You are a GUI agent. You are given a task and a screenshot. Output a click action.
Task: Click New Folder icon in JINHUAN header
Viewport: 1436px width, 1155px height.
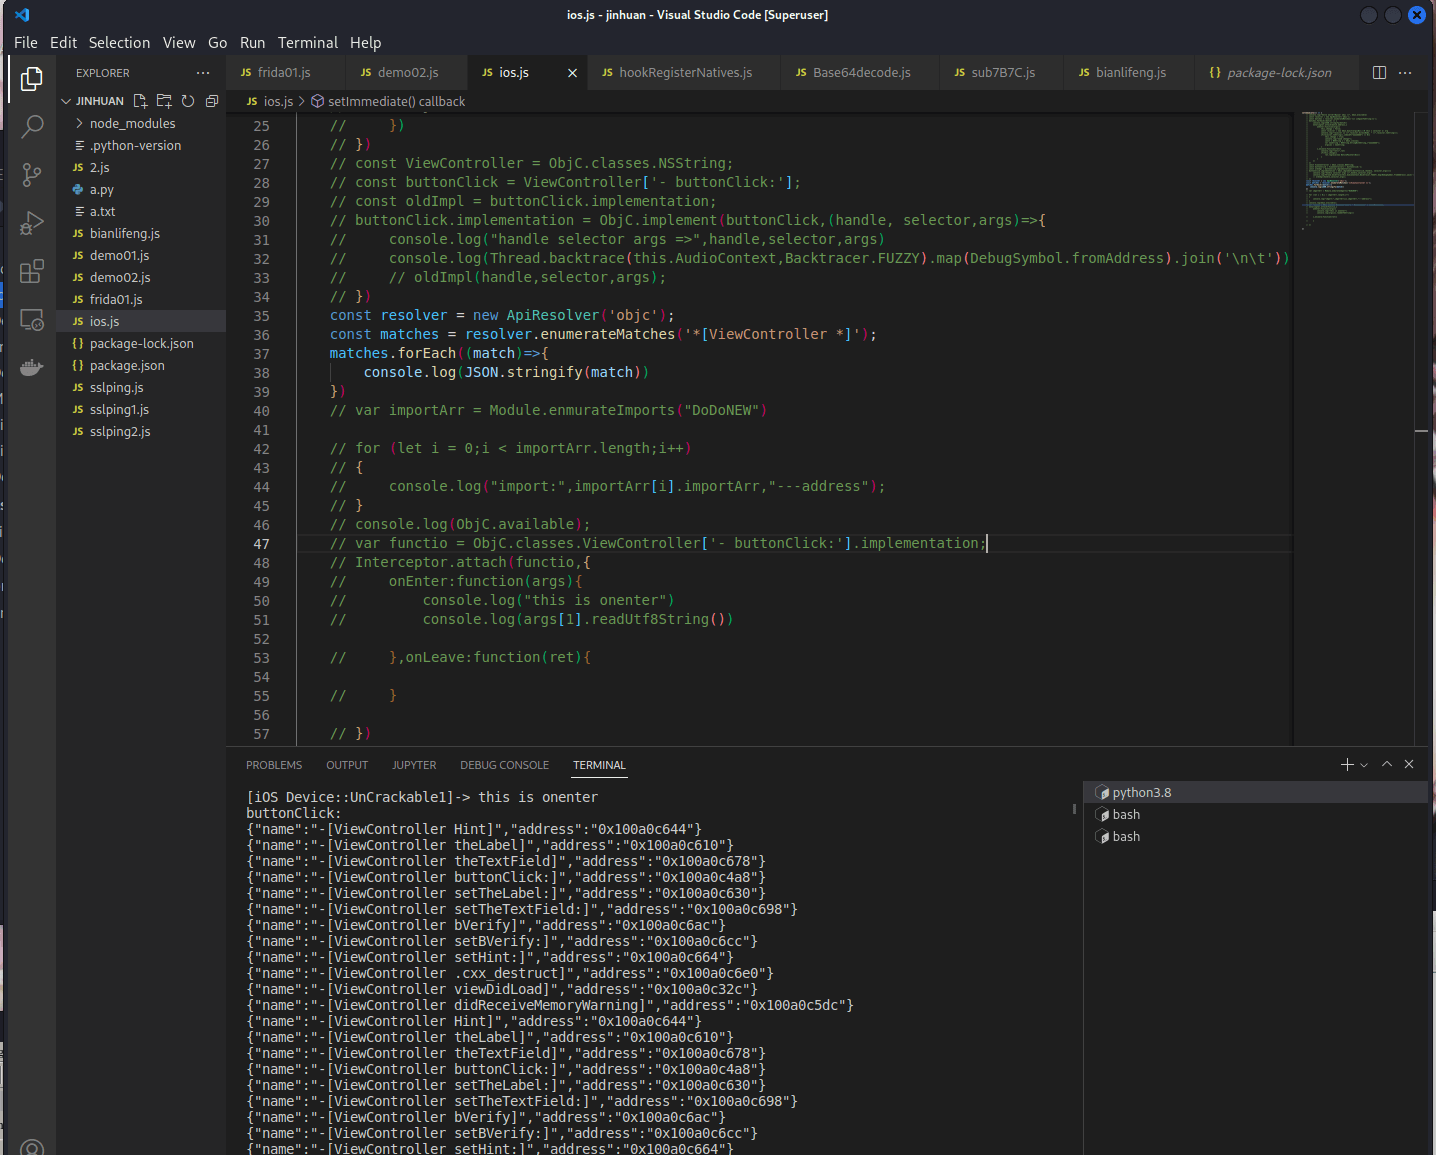click(x=164, y=101)
